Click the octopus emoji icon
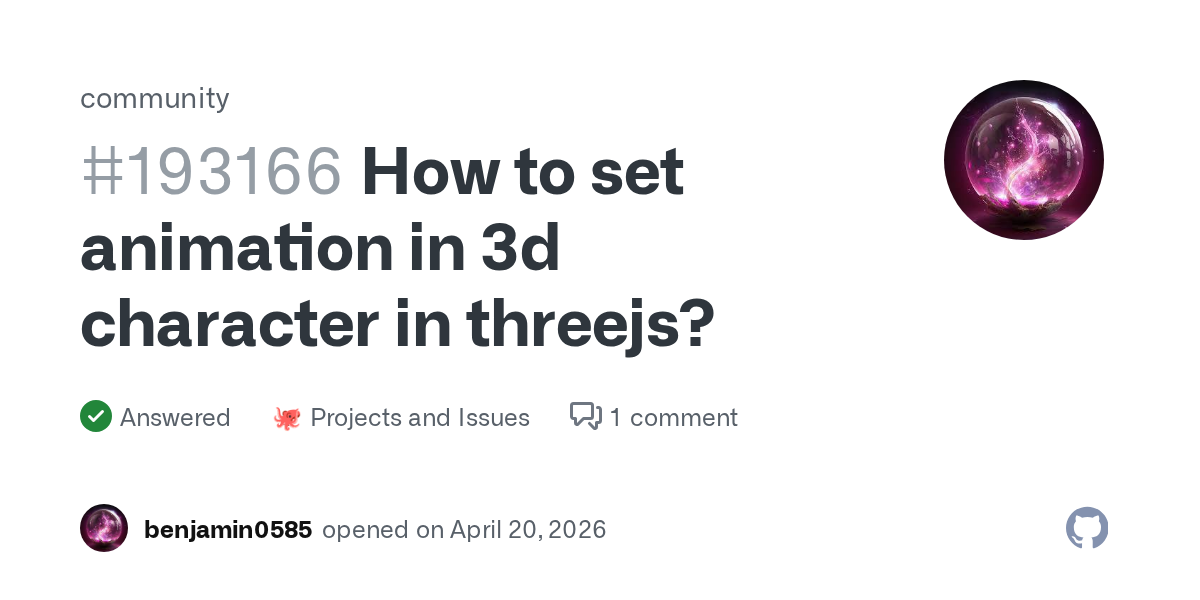The height and width of the screenshot is (600, 1200). (x=287, y=418)
